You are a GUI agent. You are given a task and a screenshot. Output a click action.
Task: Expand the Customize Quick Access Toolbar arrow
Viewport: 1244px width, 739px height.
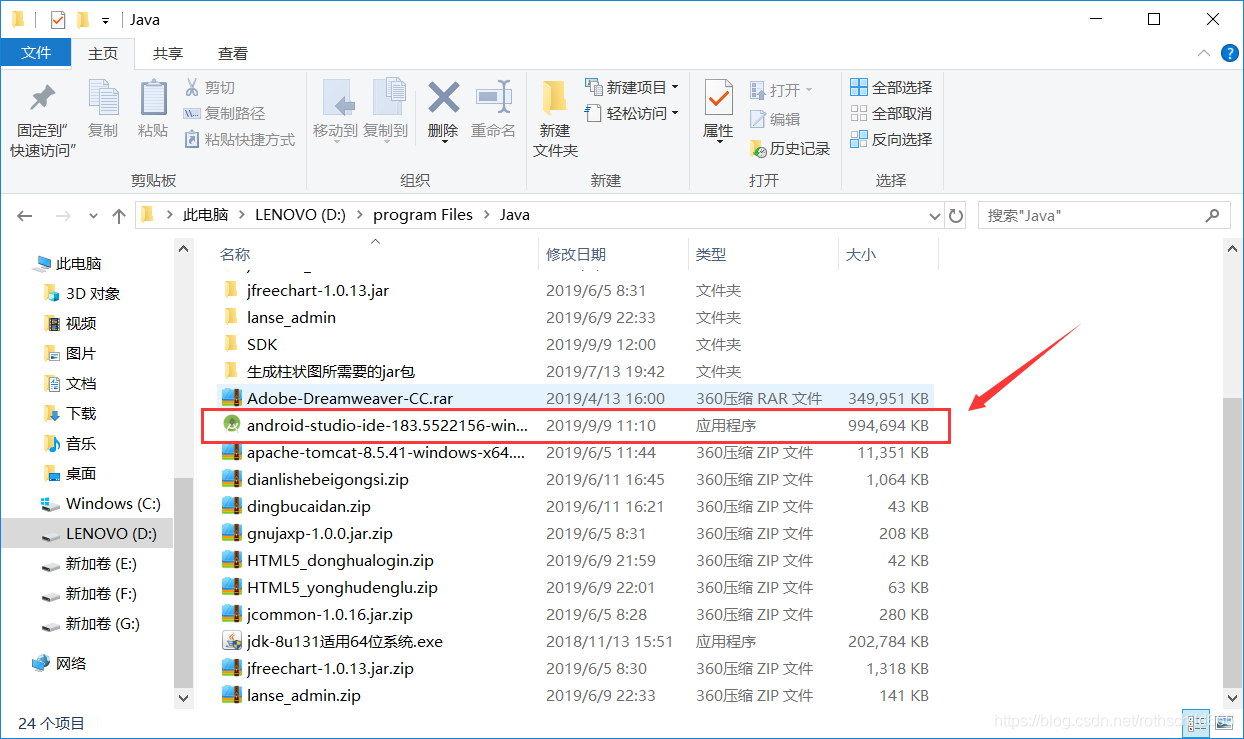(105, 20)
